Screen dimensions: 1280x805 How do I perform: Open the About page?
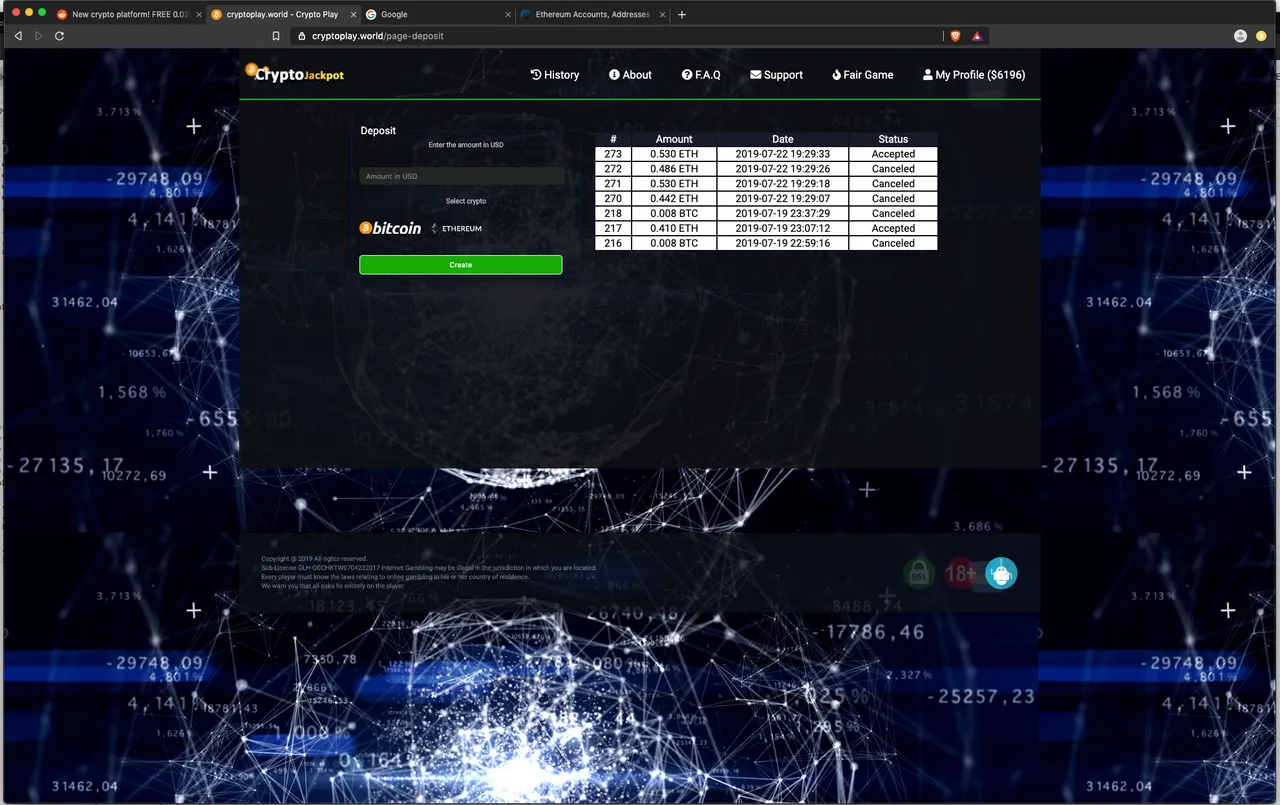630,75
